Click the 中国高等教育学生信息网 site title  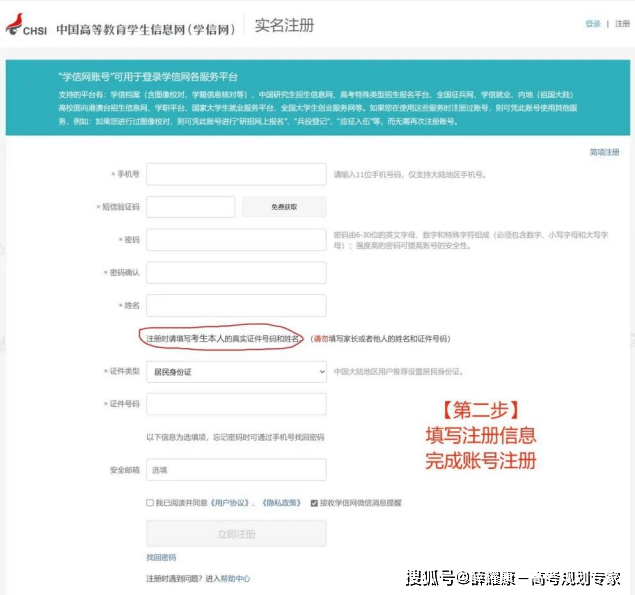145,29
